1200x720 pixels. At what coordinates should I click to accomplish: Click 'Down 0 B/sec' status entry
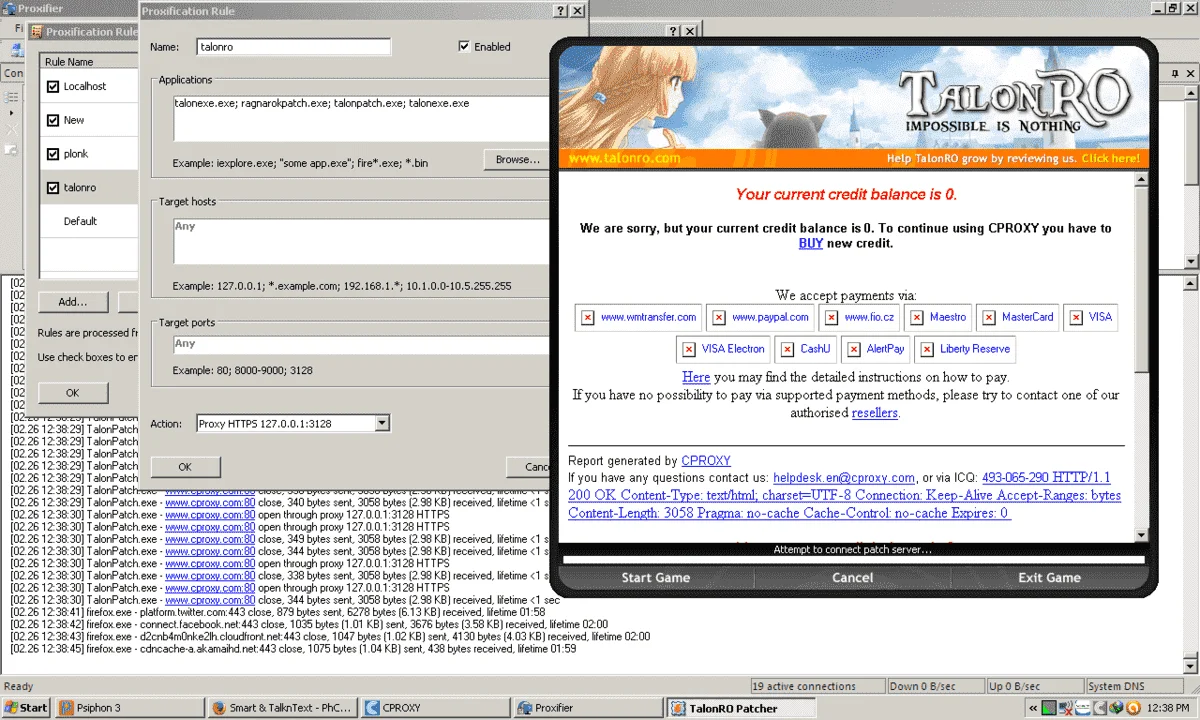[934, 686]
